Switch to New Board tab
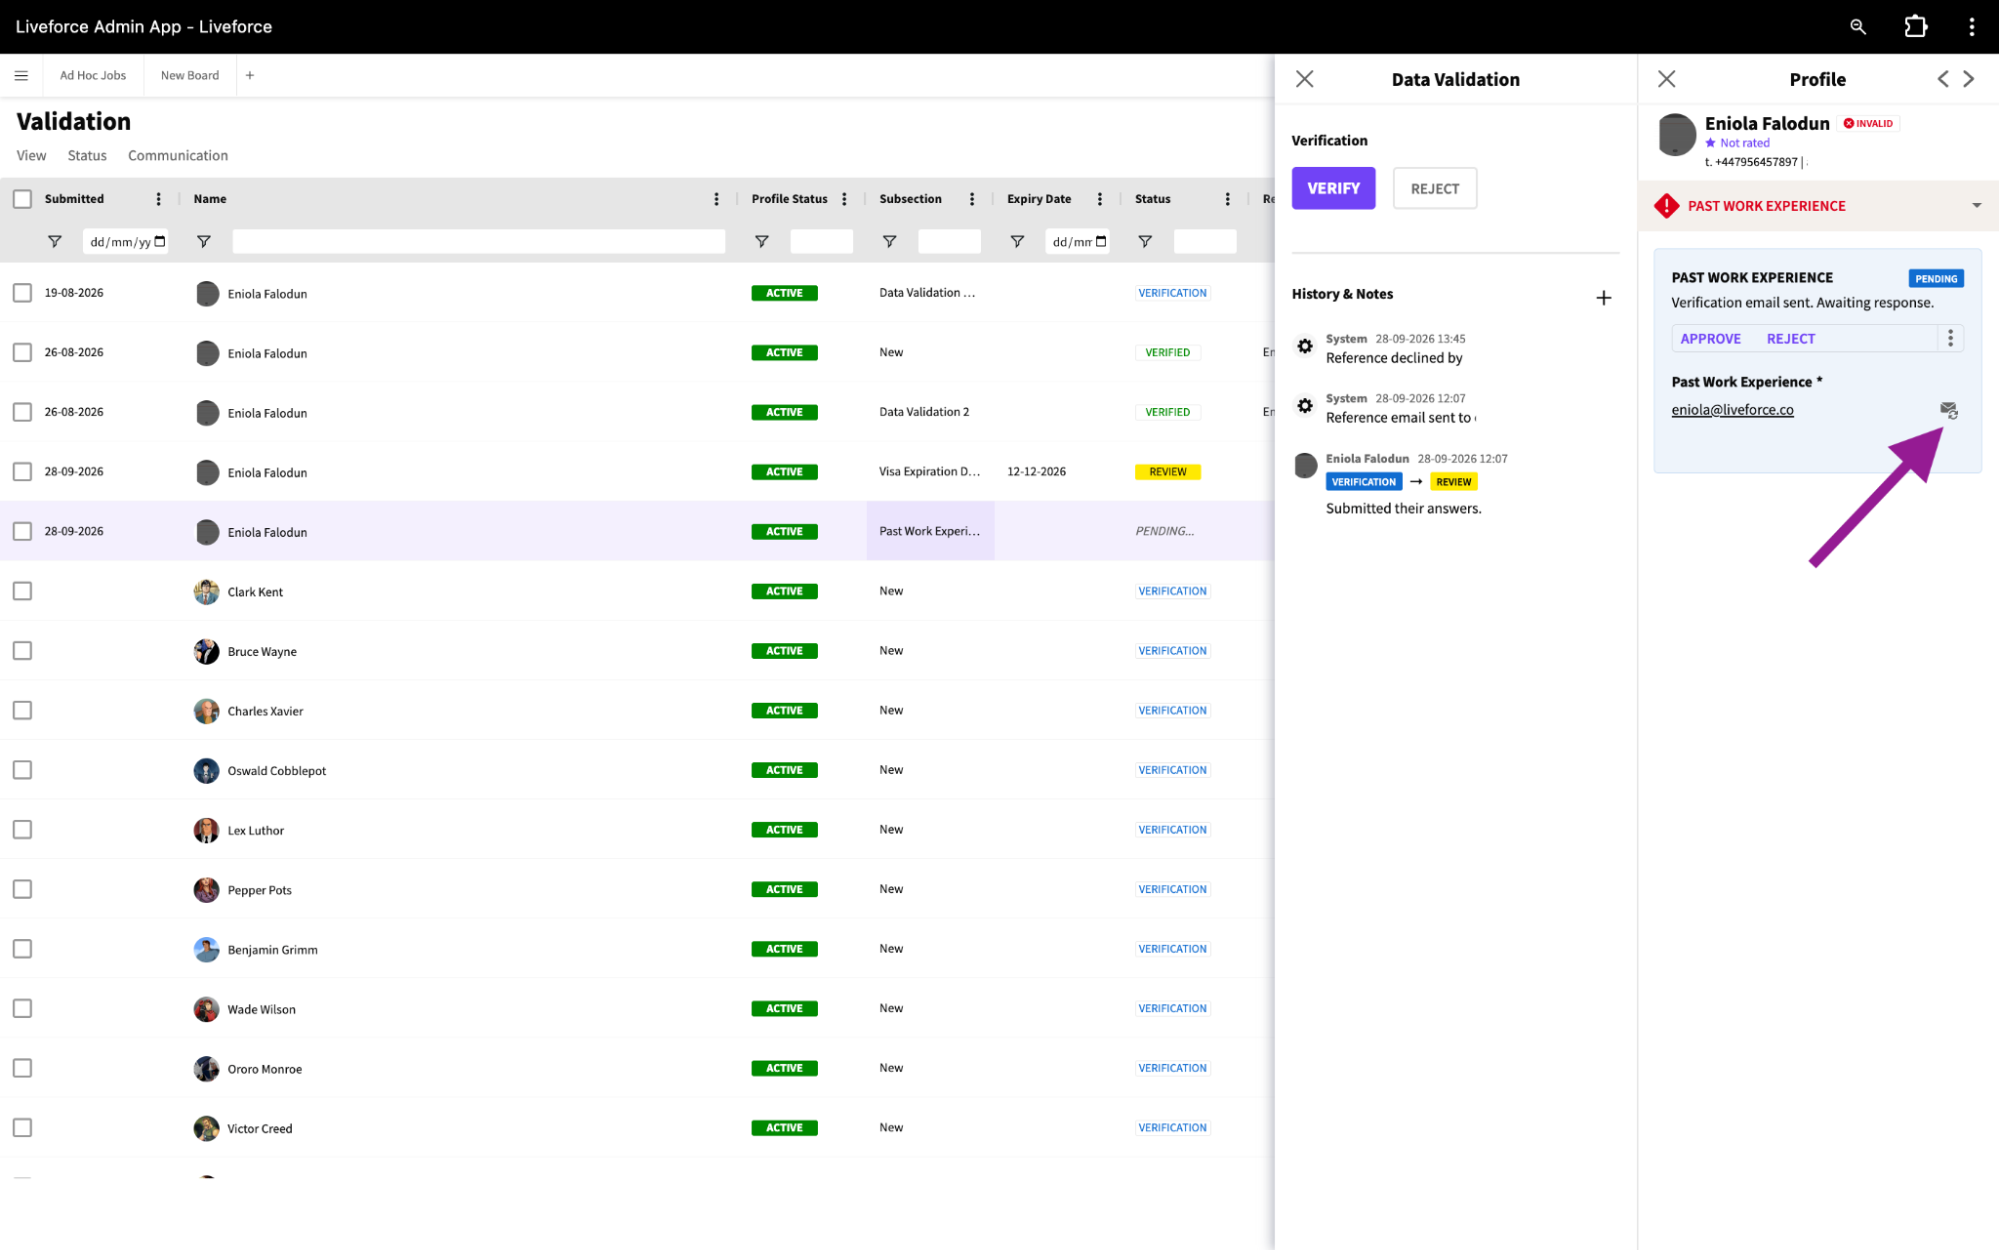This screenshot has width=1999, height=1251. point(190,75)
